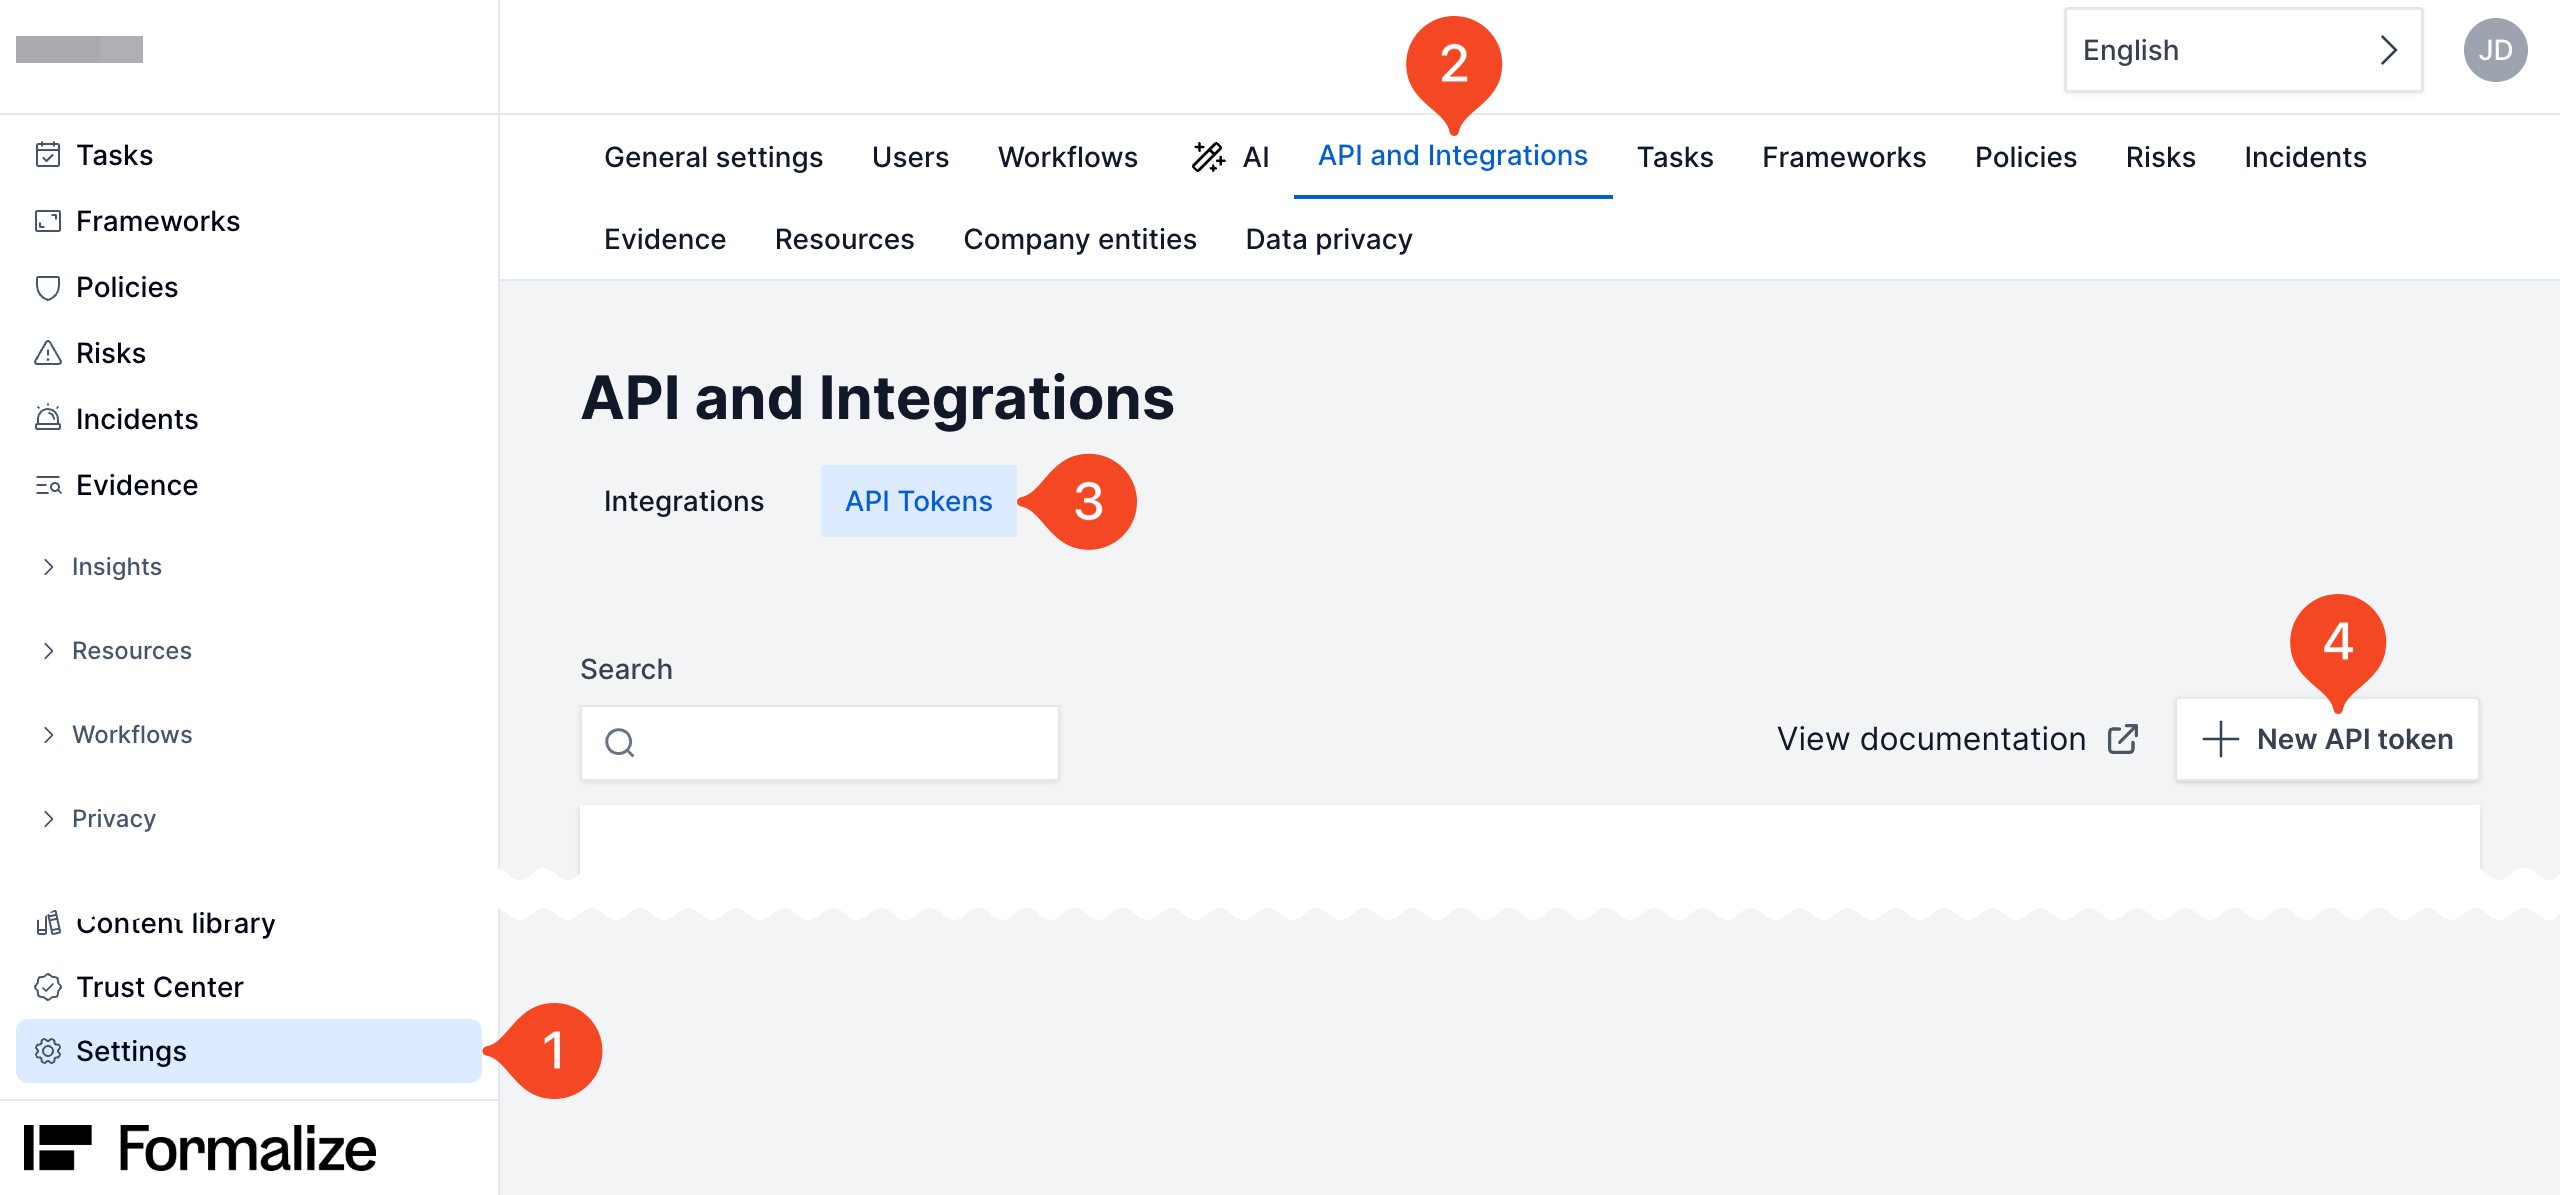Open the Data privacy tab
The width and height of the screenshot is (2560, 1195).
point(1329,239)
